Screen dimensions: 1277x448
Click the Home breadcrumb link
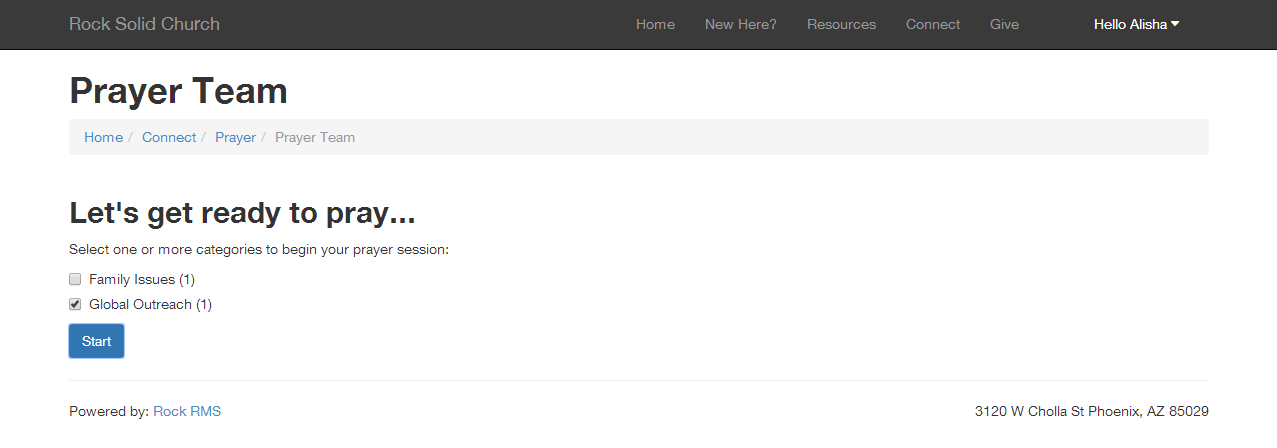(103, 137)
